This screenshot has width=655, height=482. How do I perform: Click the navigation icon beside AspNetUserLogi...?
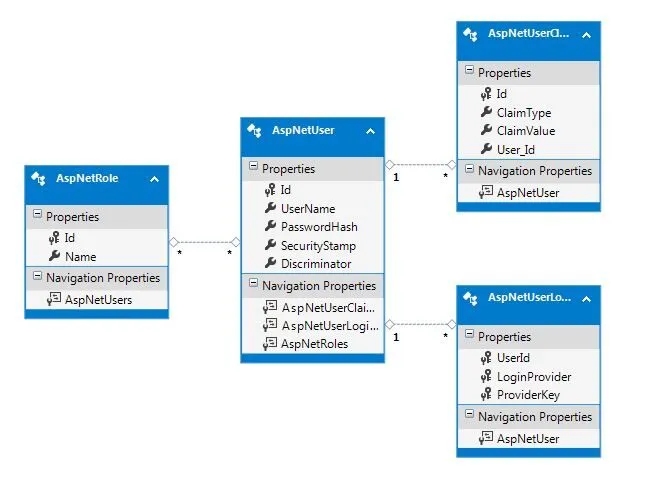click(270, 325)
